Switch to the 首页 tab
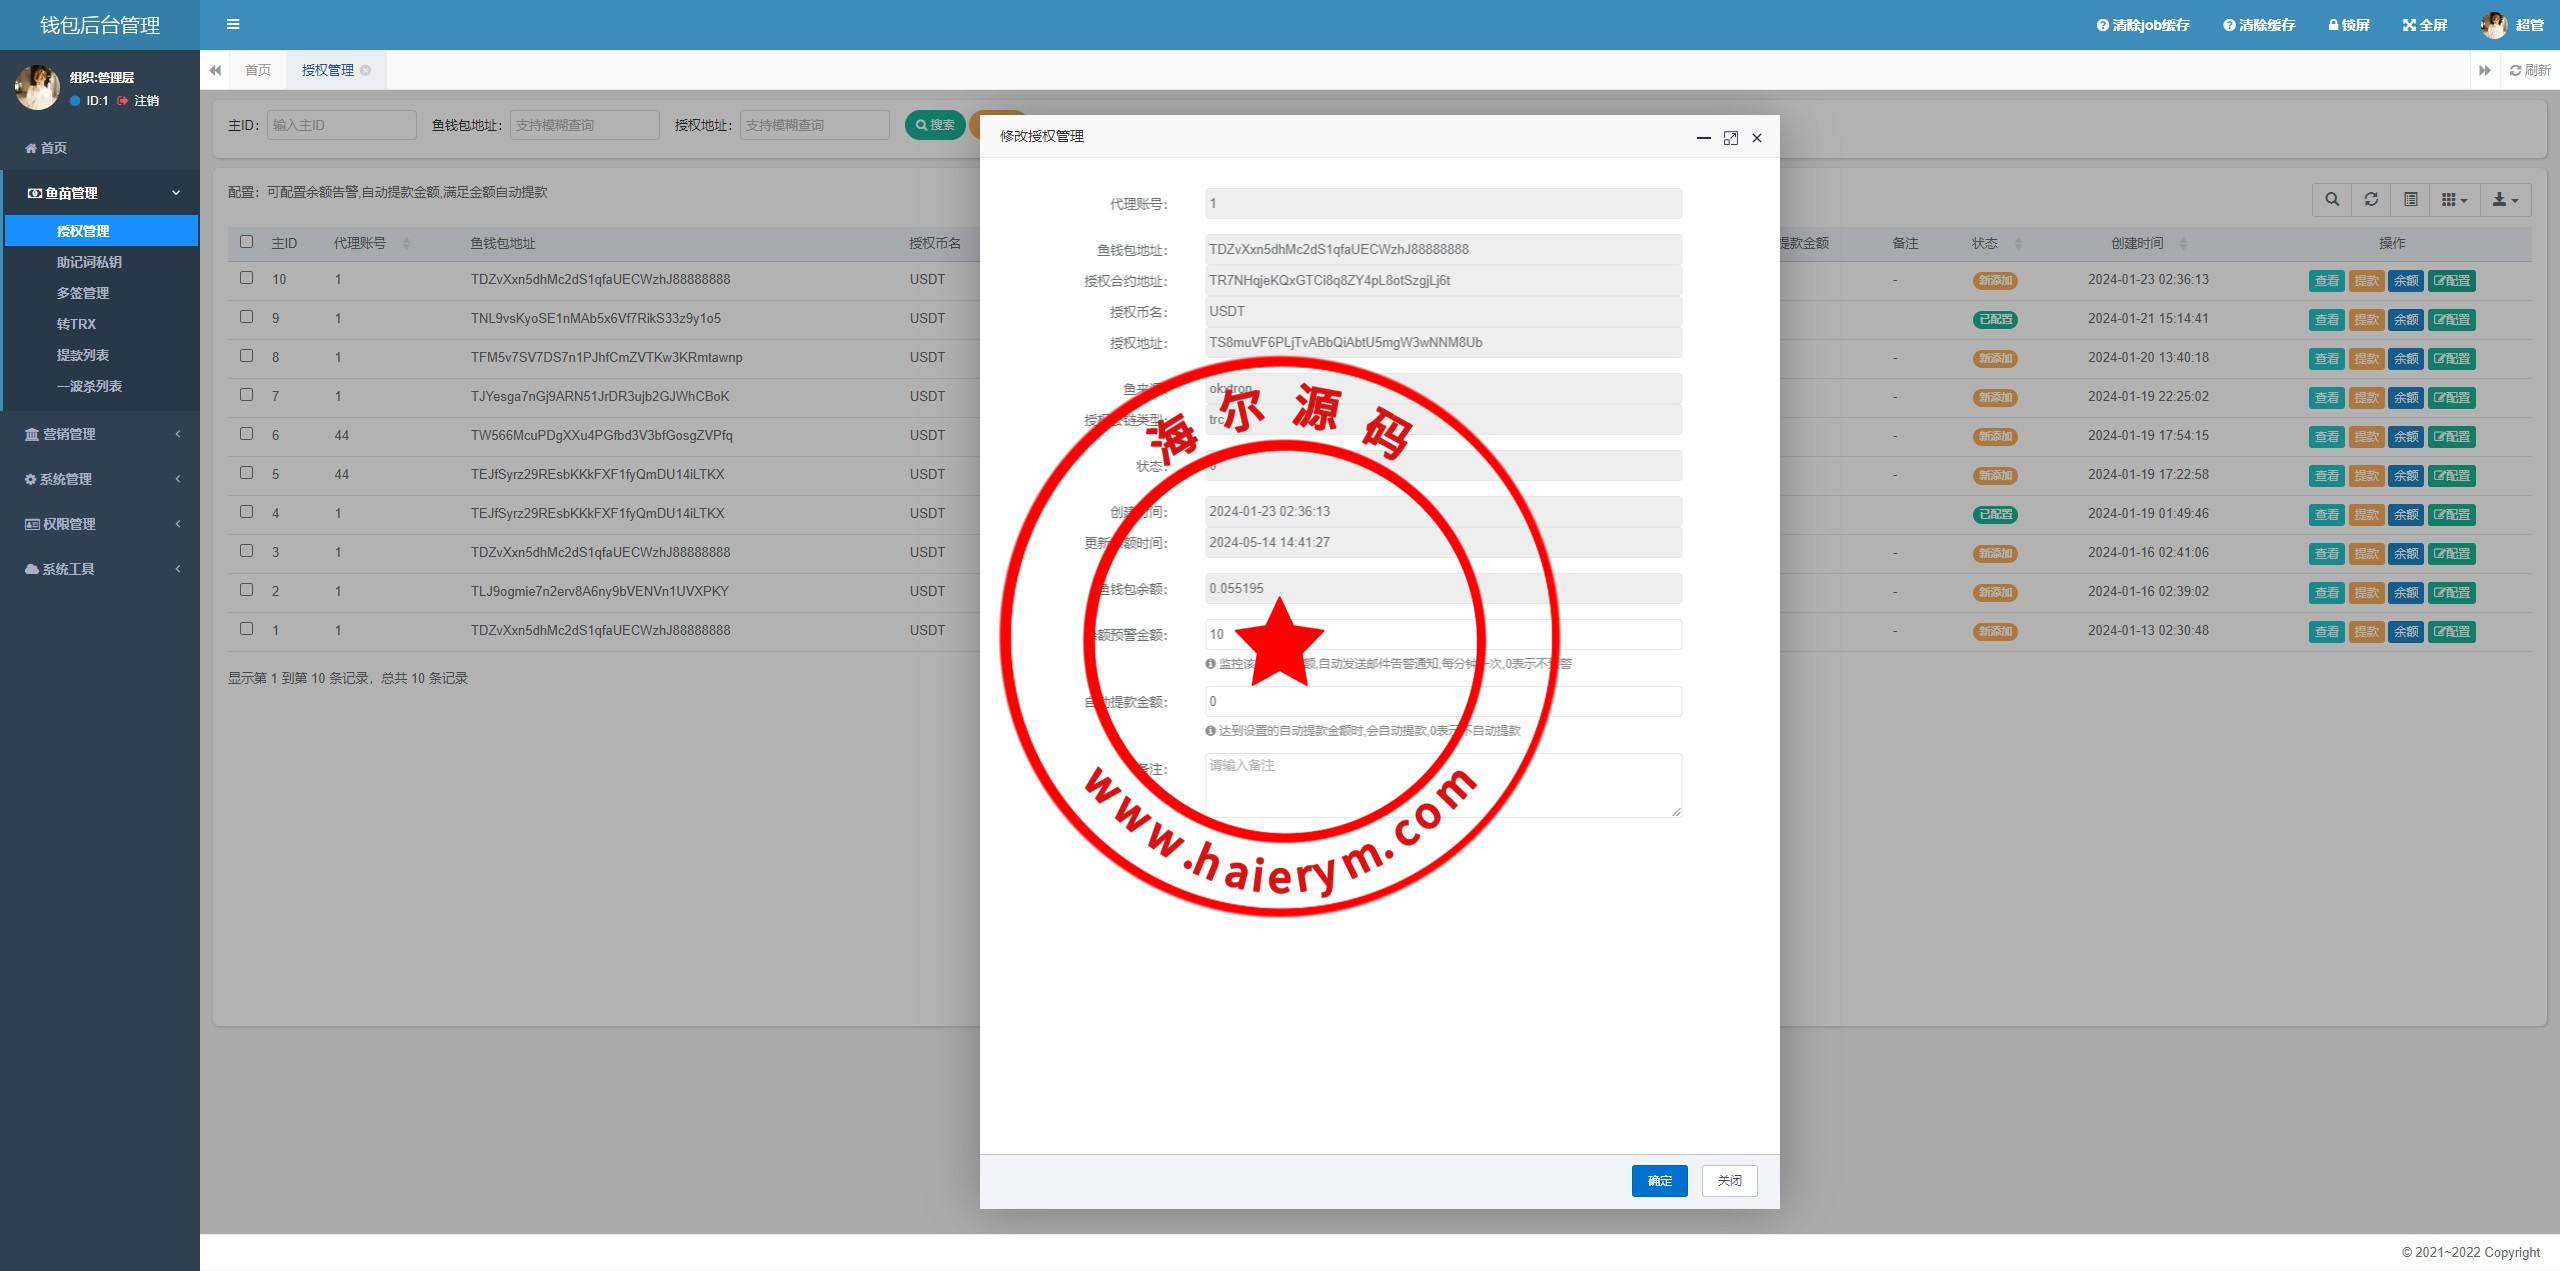Viewport: 2560px width, 1271px height. [258, 70]
